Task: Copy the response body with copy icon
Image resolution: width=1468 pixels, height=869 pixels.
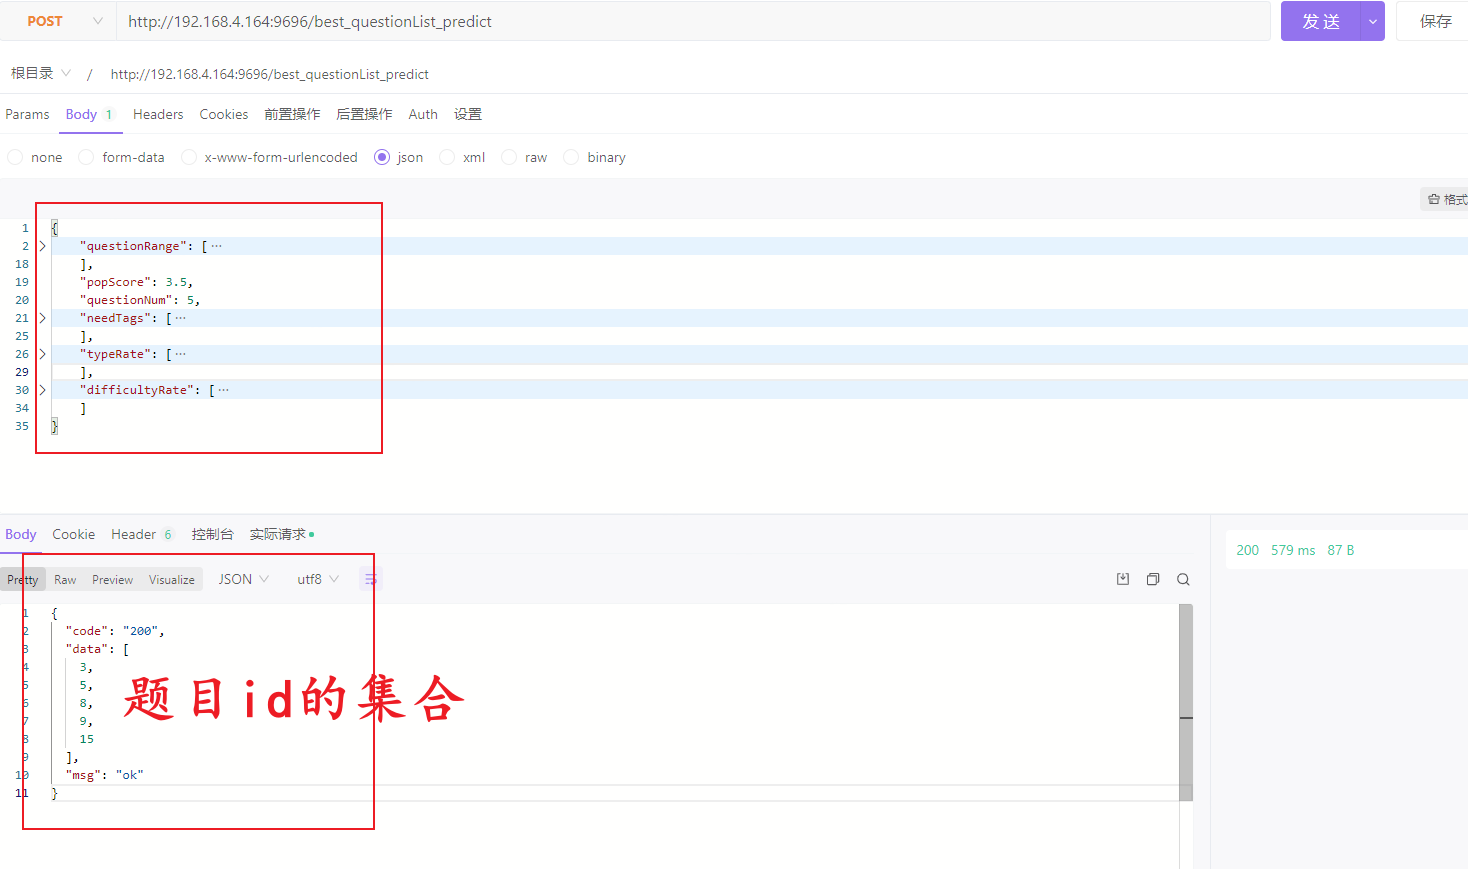Action: point(1153,579)
